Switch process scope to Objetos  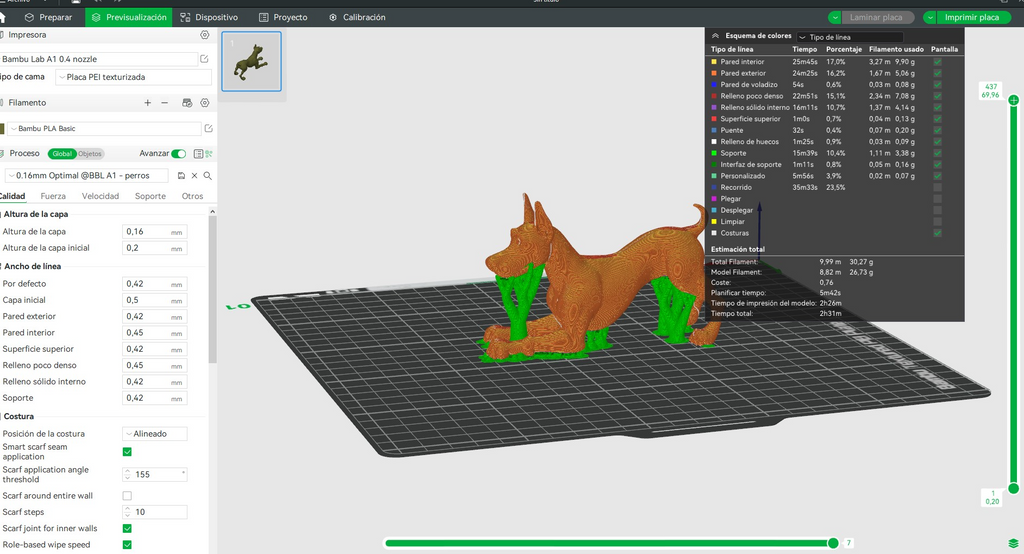(x=90, y=154)
